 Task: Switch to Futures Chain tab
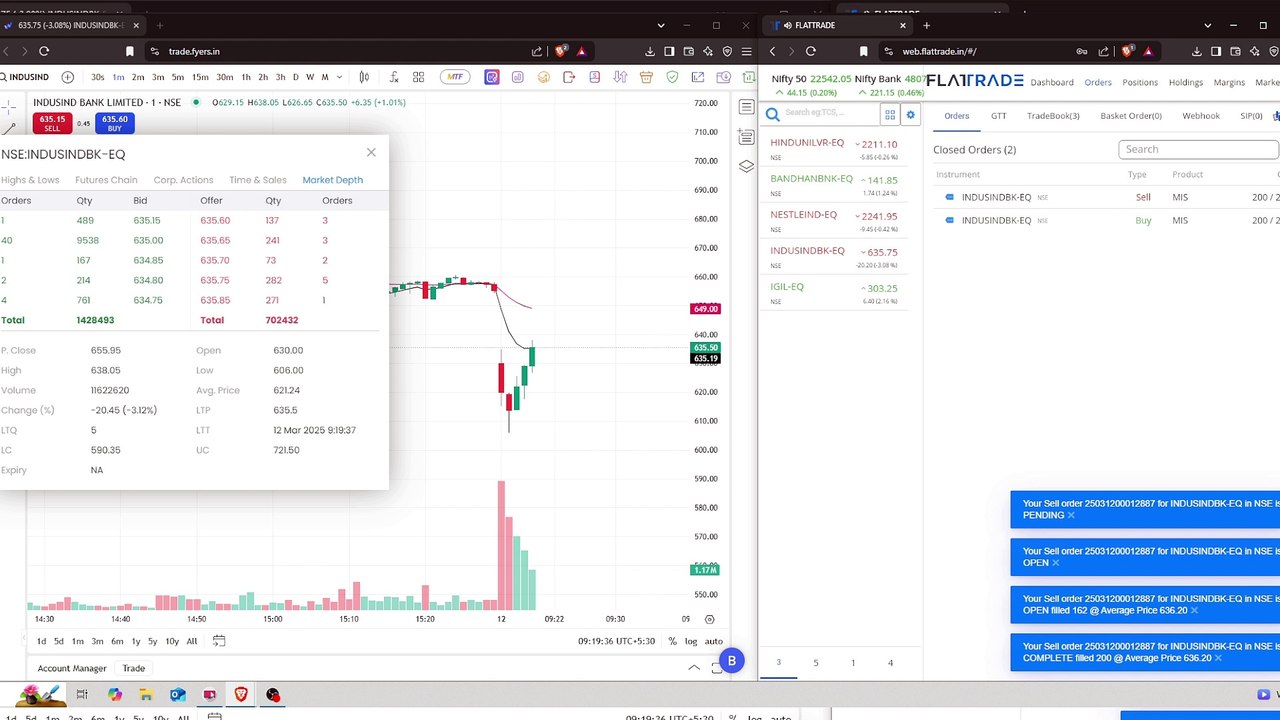(106, 180)
